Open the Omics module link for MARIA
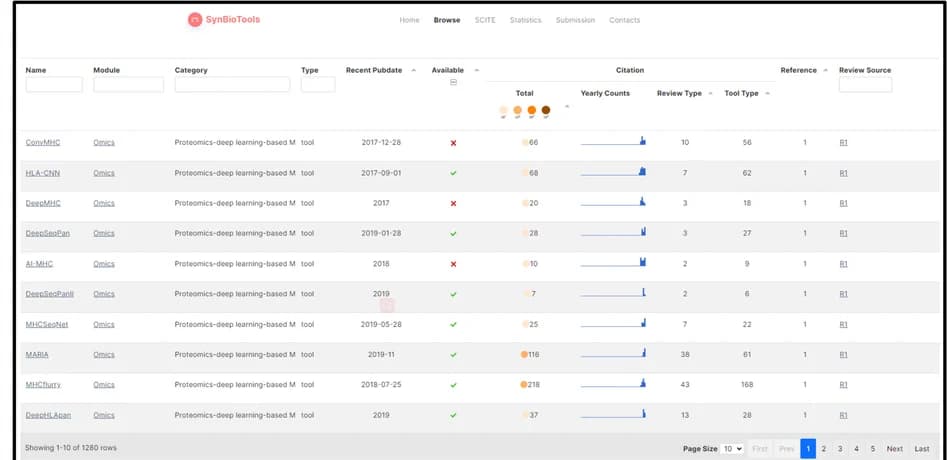Image resolution: width=947 pixels, height=460 pixels. tap(104, 354)
